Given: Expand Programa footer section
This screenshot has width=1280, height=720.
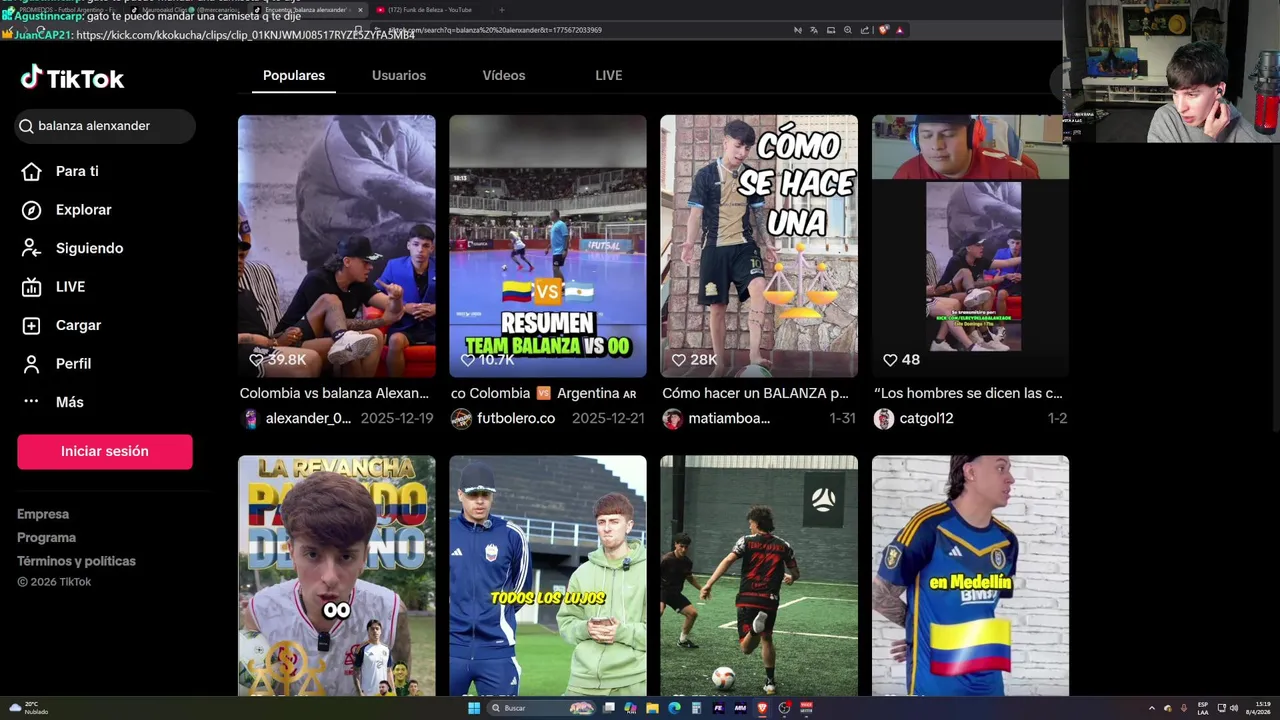Looking at the screenshot, I should pyautogui.click(x=46, y=537).
